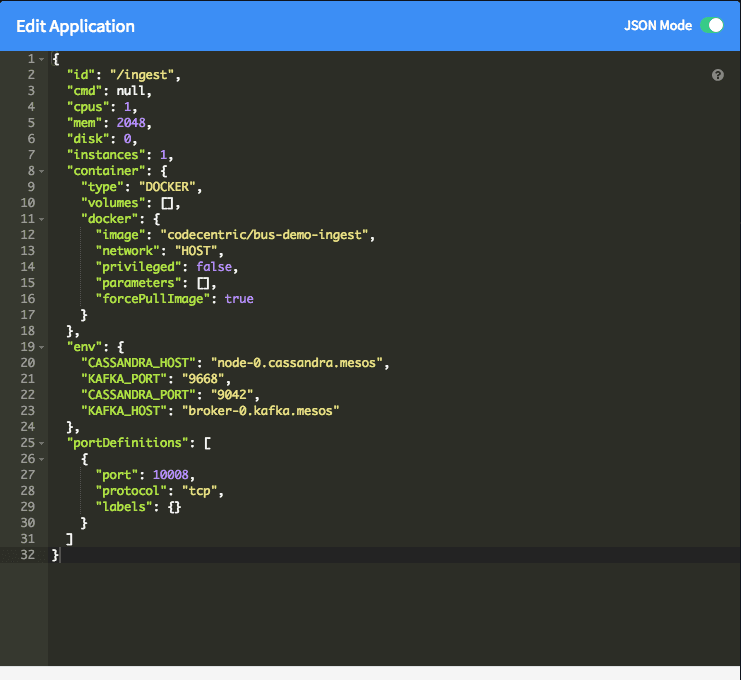This screenshot has height=680, width=741.
Task: Click line number 32 in the gutter
Action: 26,555
